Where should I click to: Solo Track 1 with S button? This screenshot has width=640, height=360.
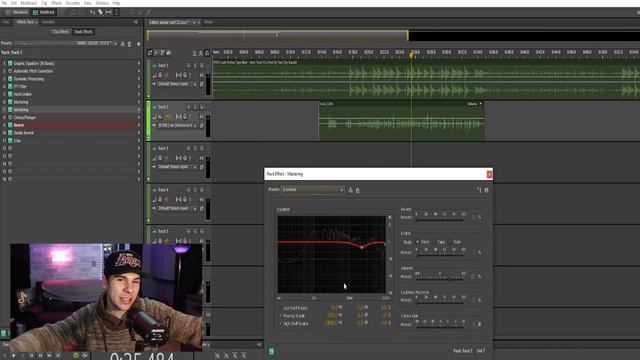coord(195,66)
